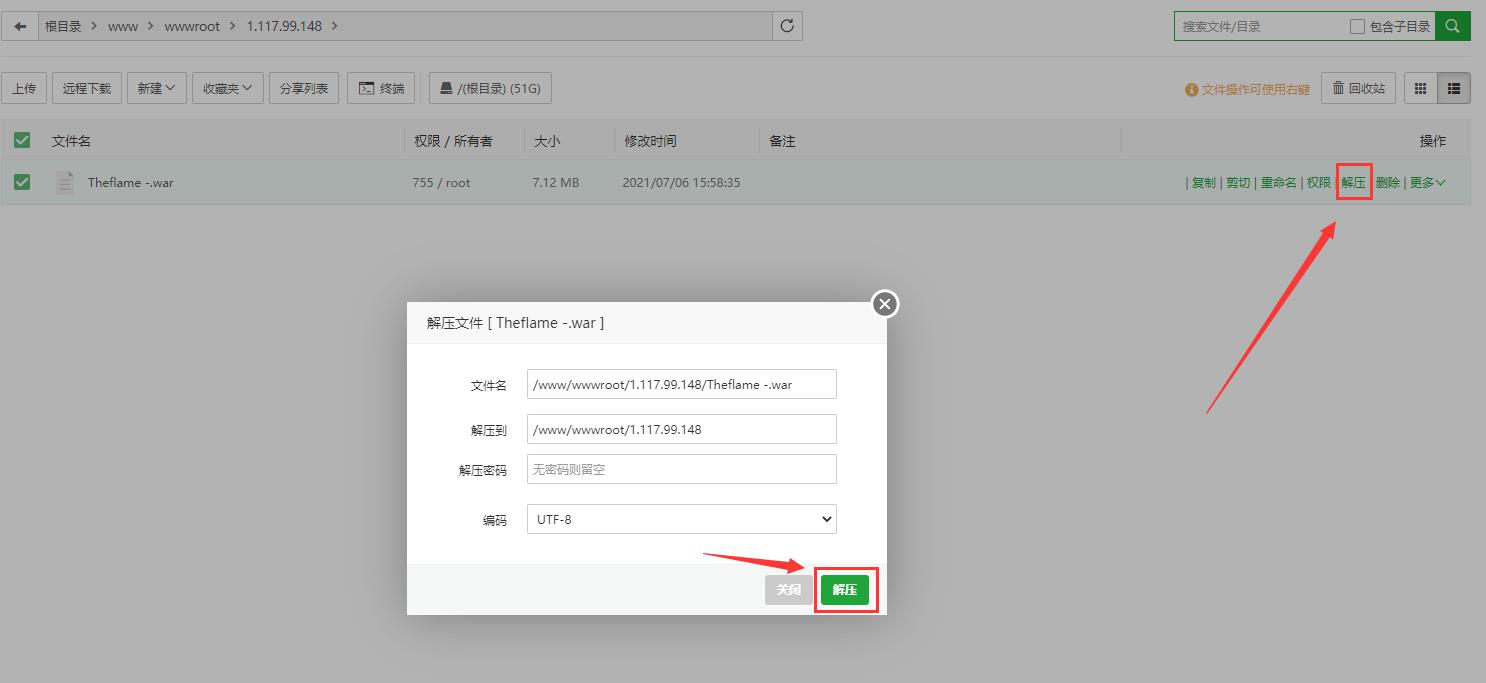This screenshot has width=1486, height=683.
Task: Open the 更多 (More) actions dropdown
Action: (1427, 182)
